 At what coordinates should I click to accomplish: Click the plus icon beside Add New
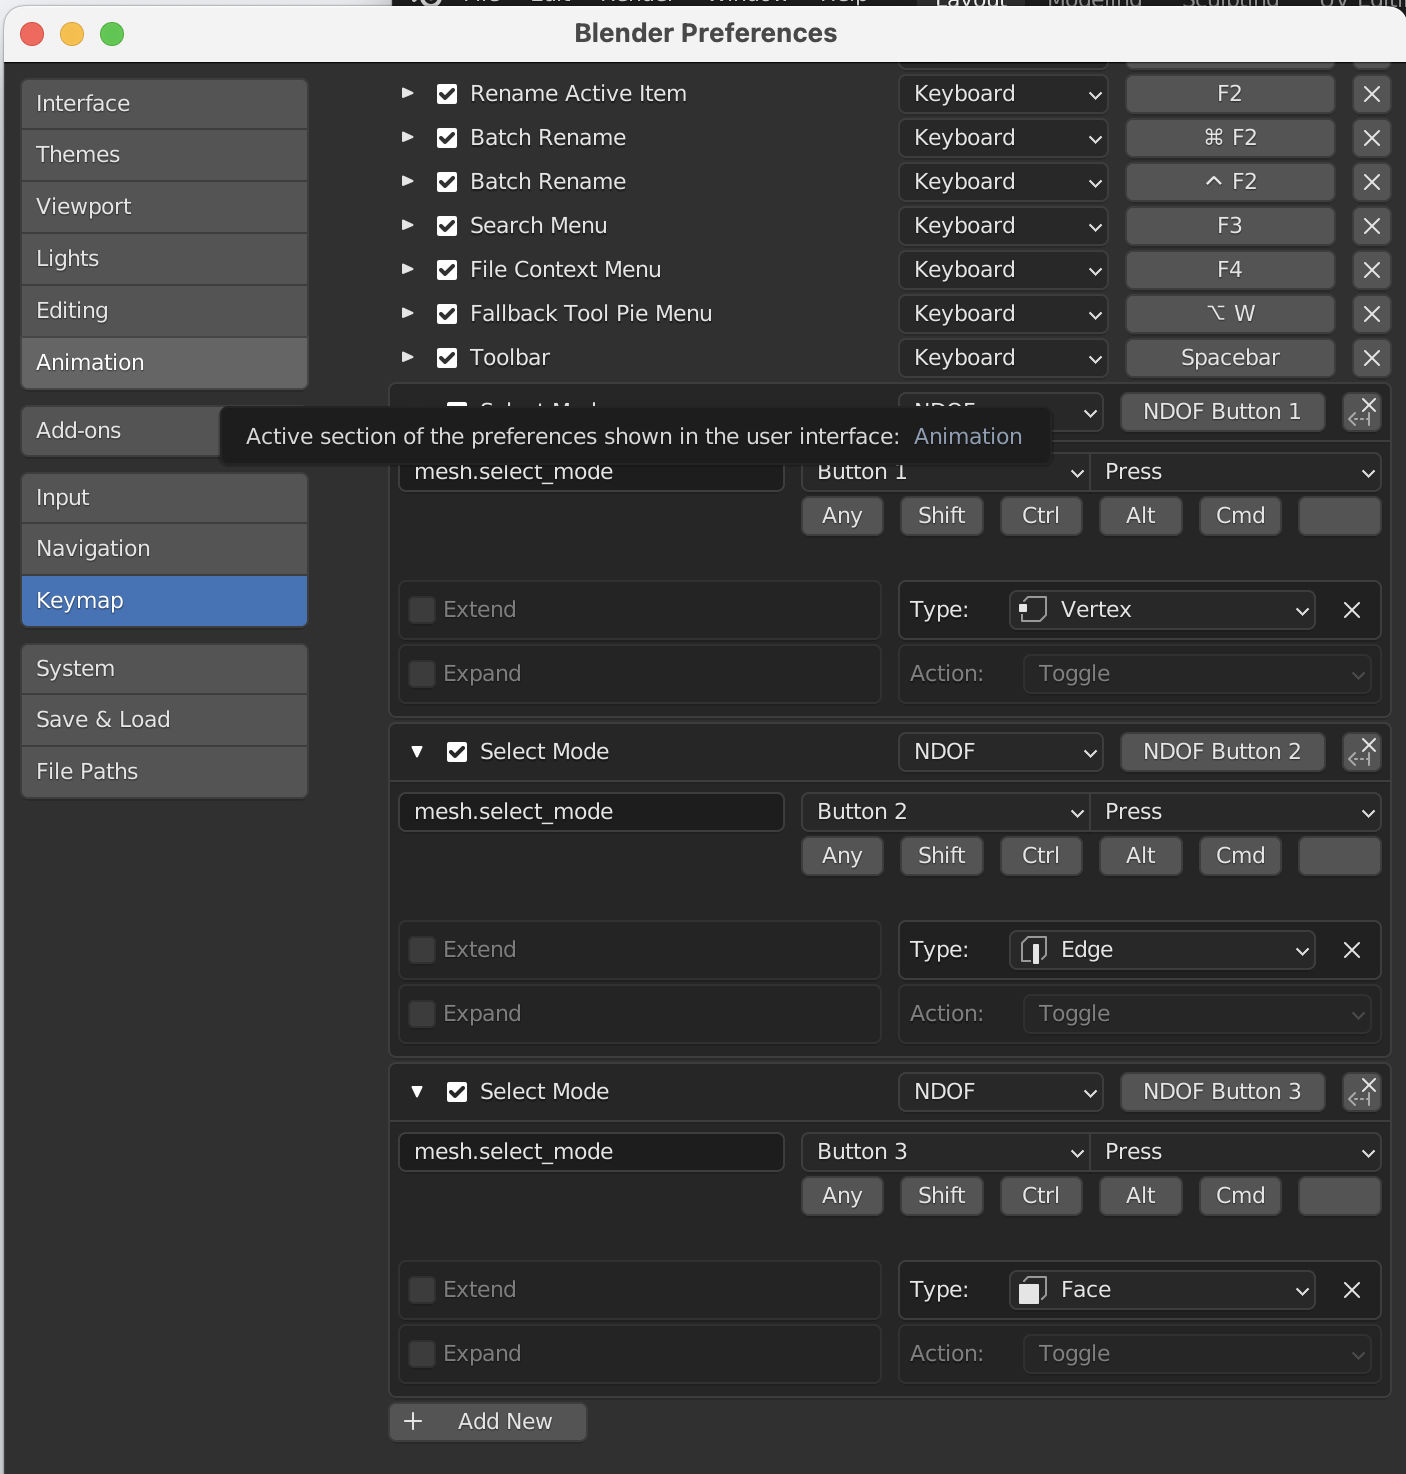(x=413, y=1421)
